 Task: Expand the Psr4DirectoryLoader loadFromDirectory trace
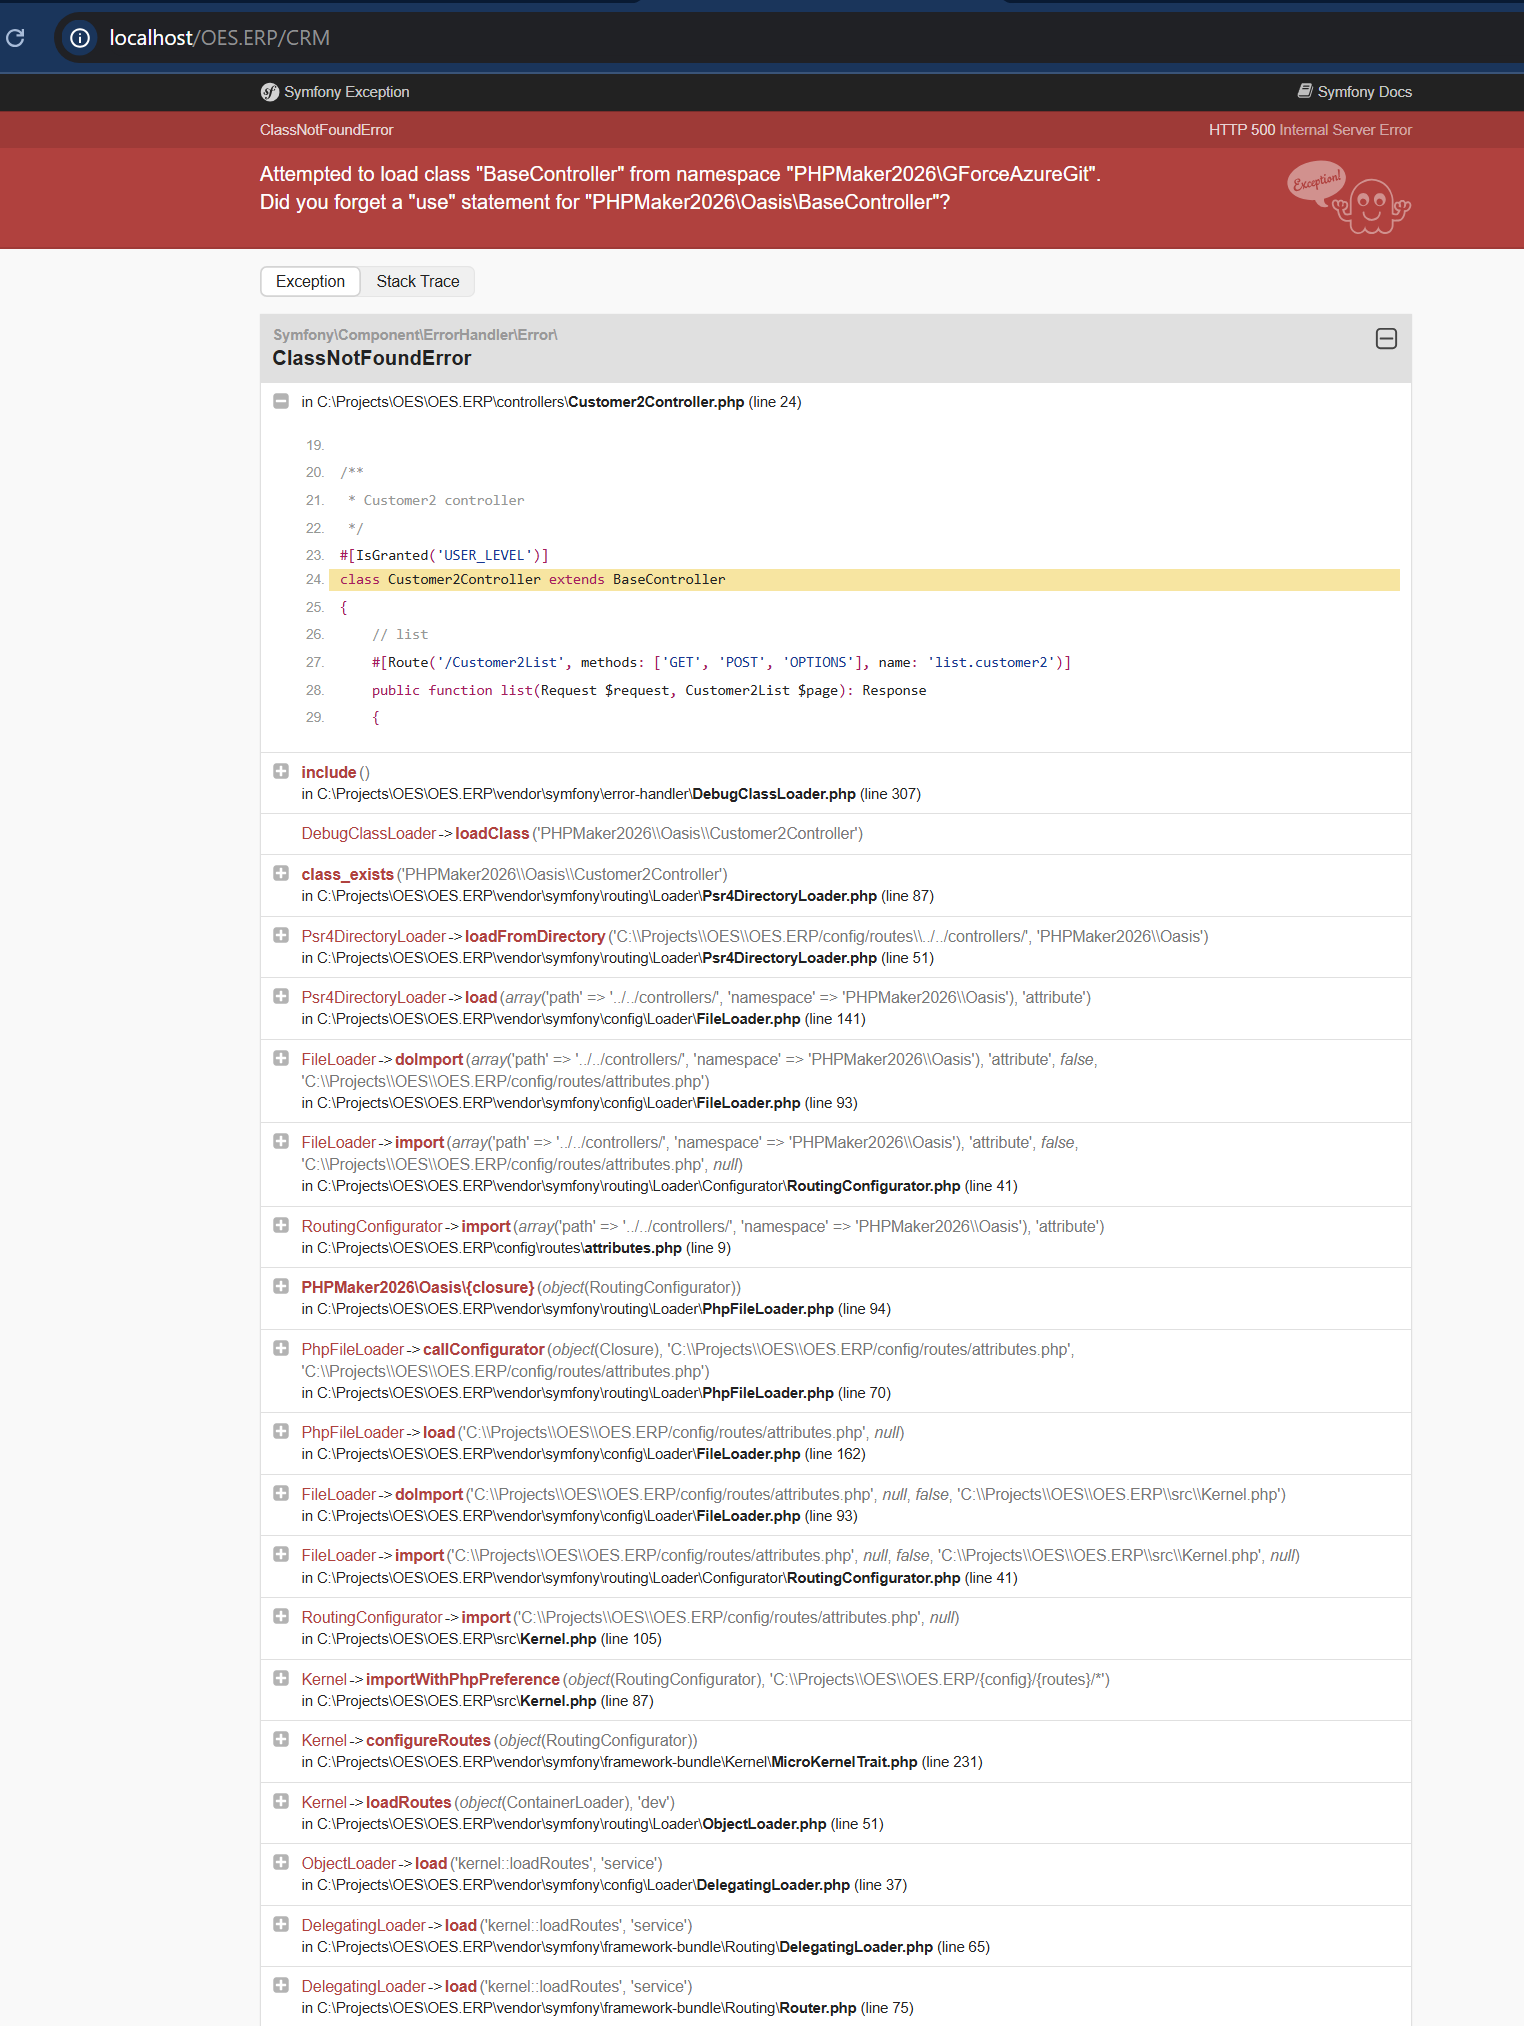(x=281, y=935)
